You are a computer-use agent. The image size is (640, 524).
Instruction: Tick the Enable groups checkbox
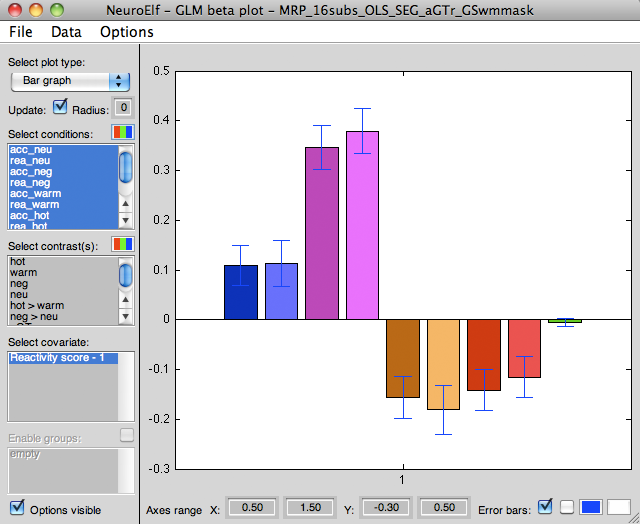(126, 435)
